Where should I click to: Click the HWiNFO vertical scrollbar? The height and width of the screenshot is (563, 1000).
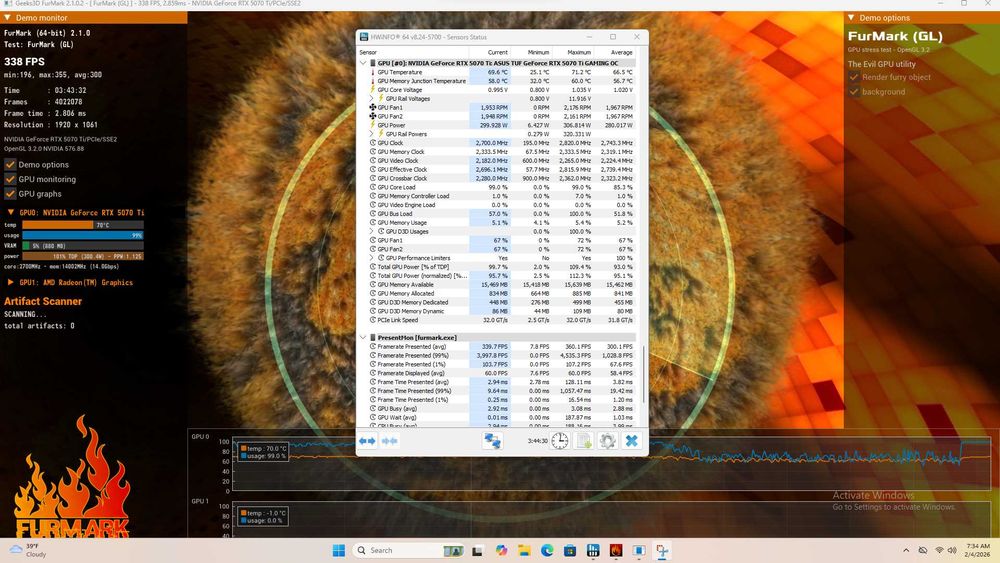pyautogui.click(x=643, y=374)
